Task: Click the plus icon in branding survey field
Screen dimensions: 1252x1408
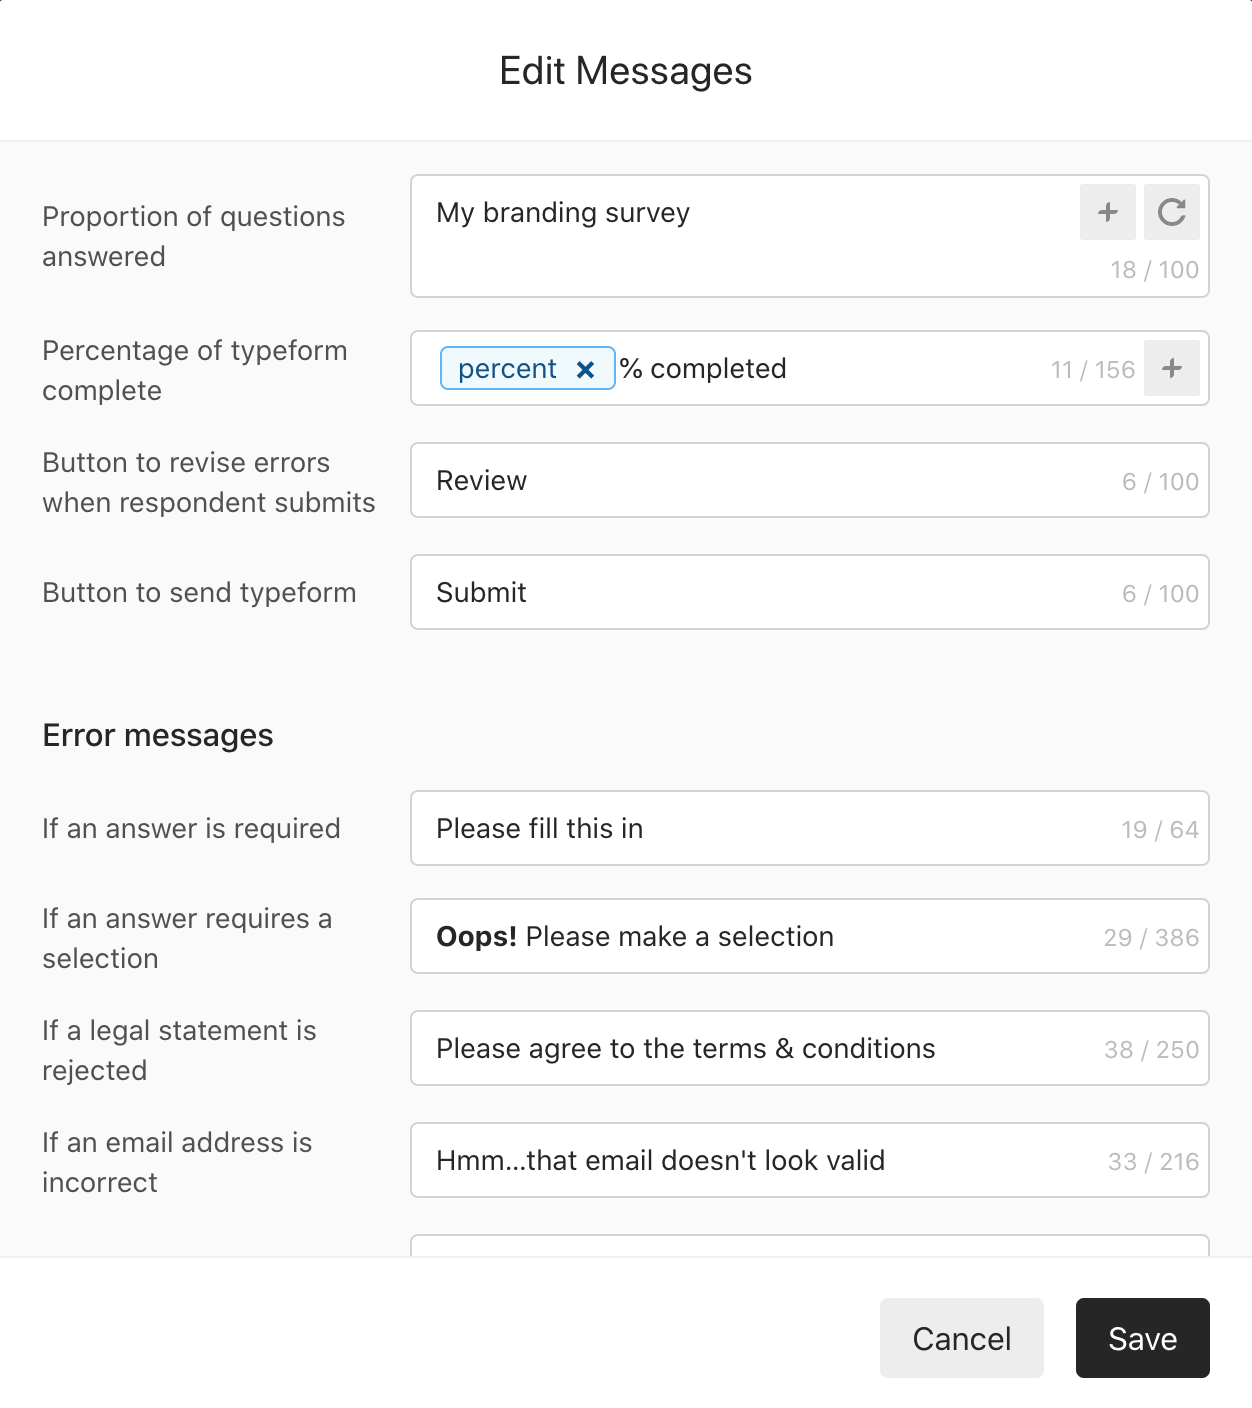Action: [1107, 212]
